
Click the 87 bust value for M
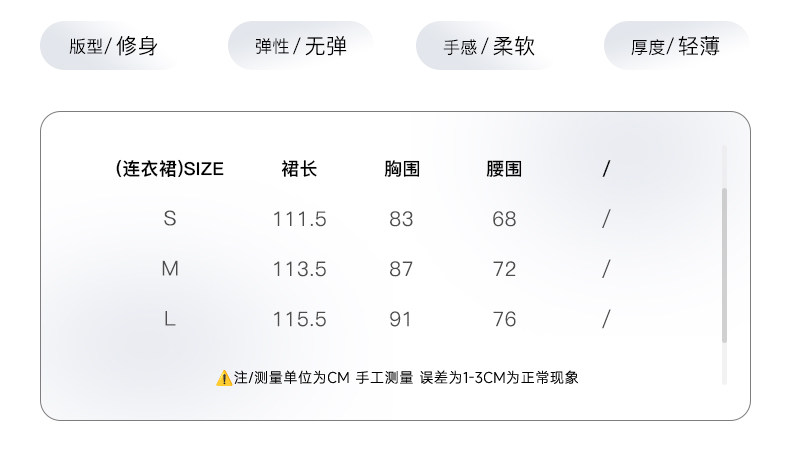(x=401, y=269)
